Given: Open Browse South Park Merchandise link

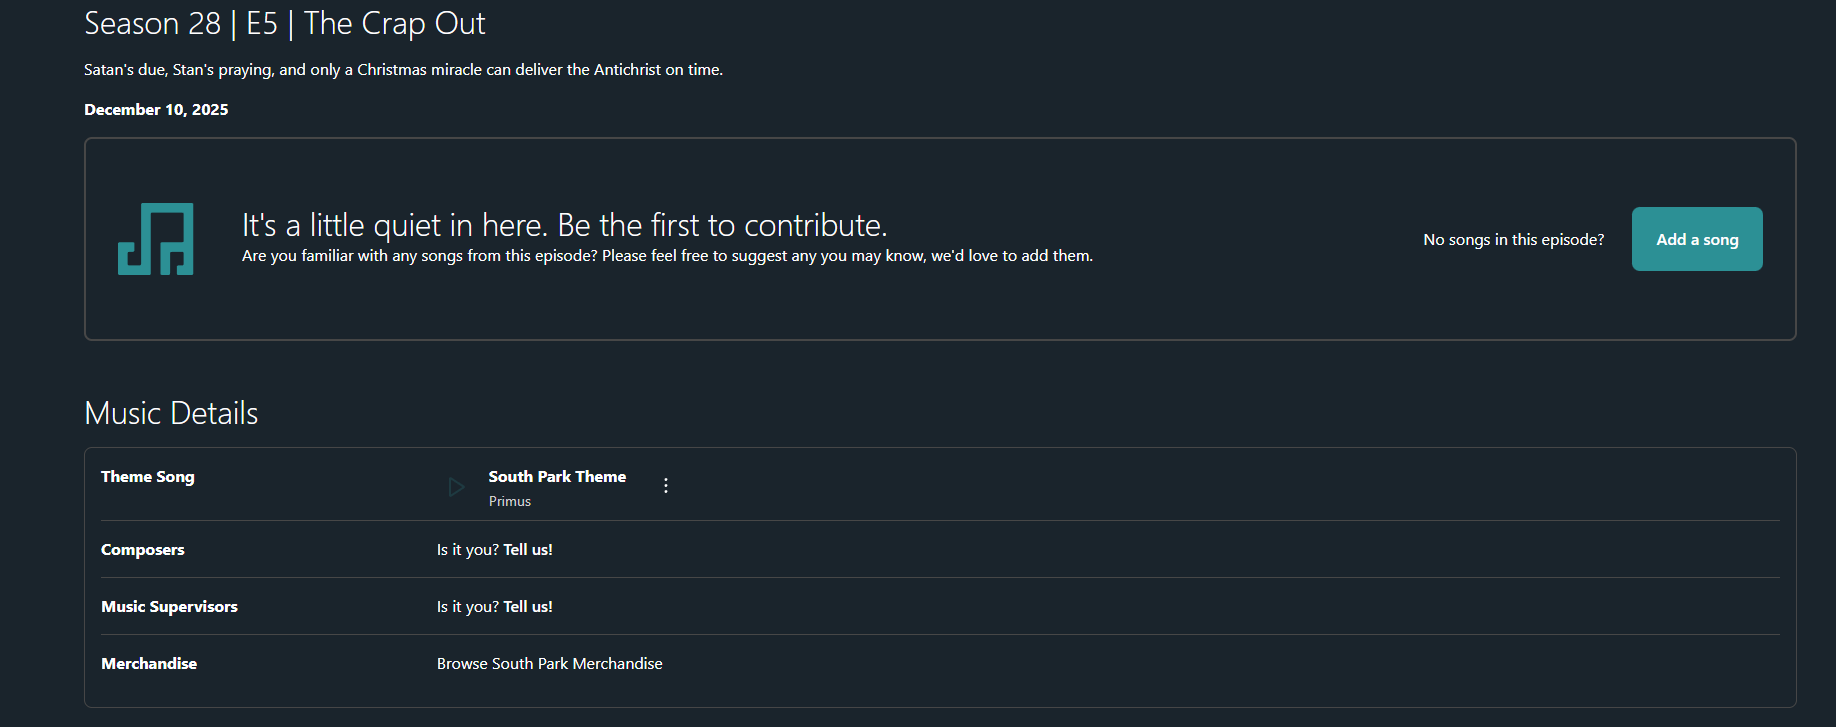Looking at the screenshot, I should coord(549,664).
